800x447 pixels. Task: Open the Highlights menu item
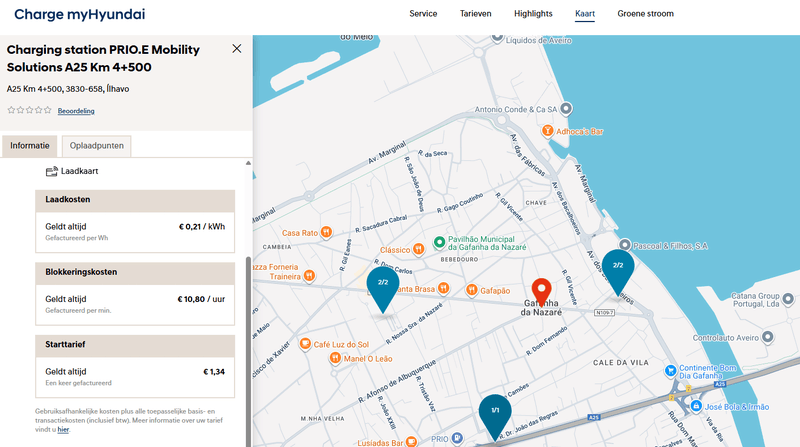[533, 14]
